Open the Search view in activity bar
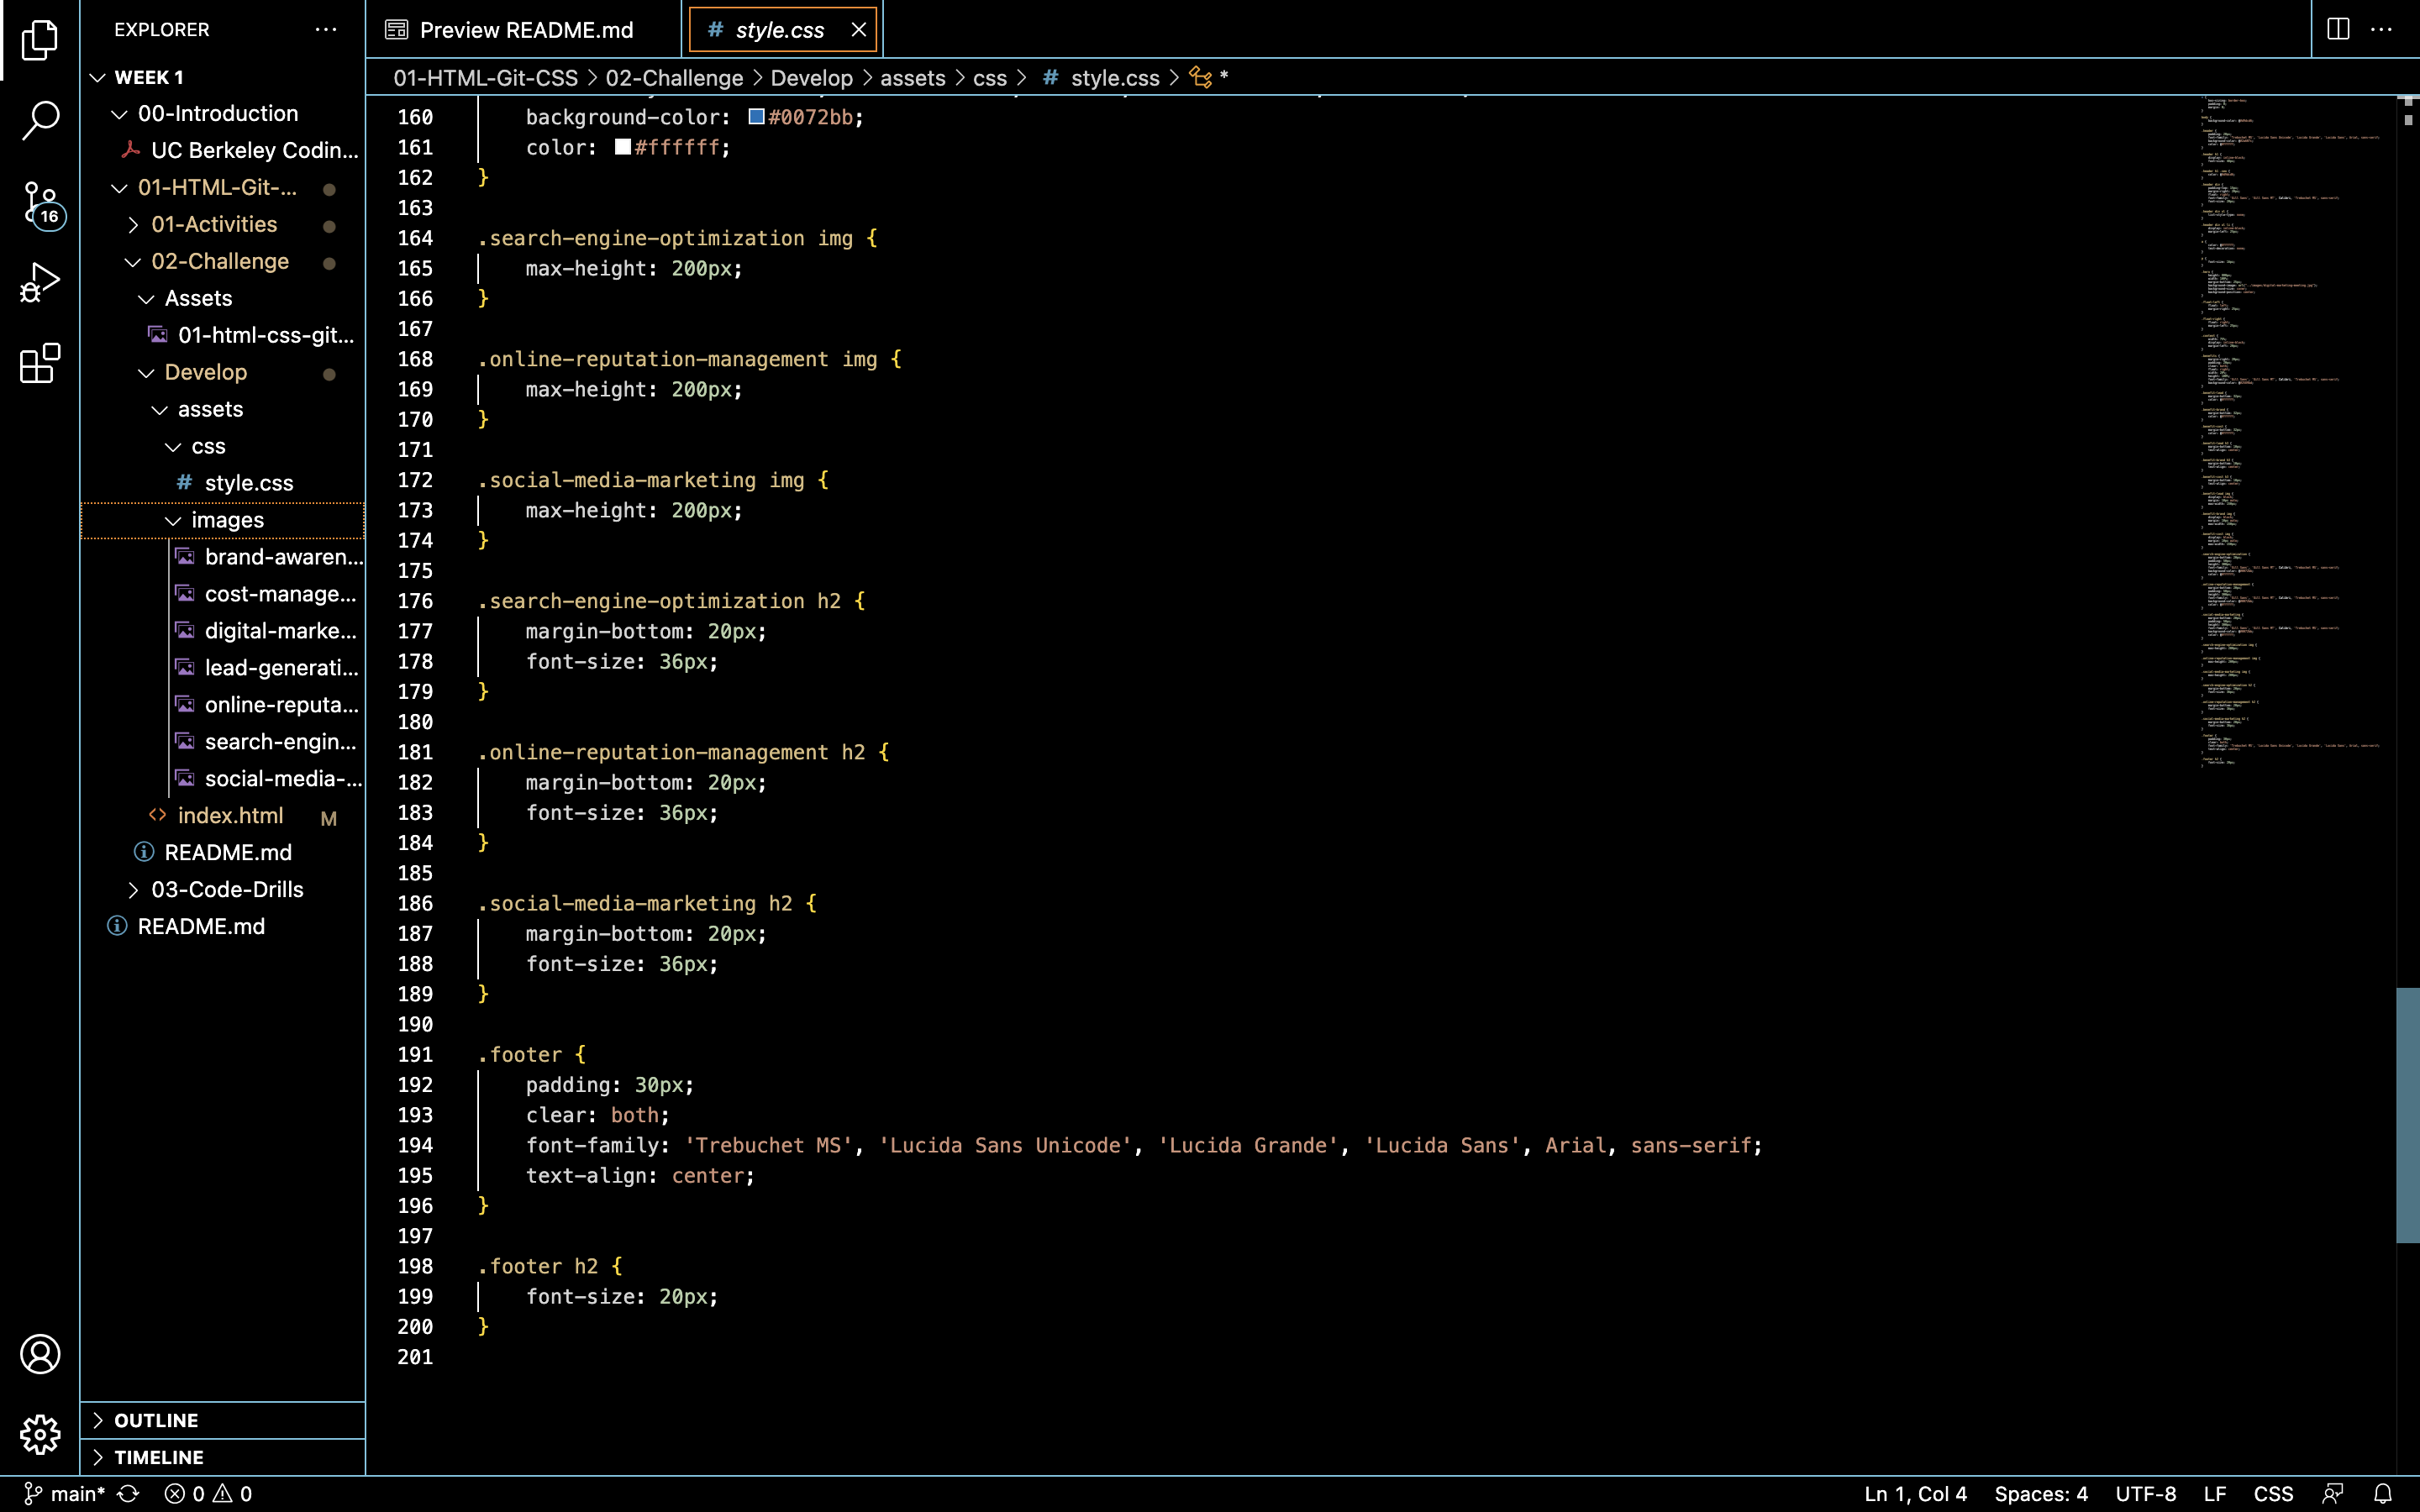Image resolution: width=2420 pixels, height=1512 pixels. click(40, 120)
